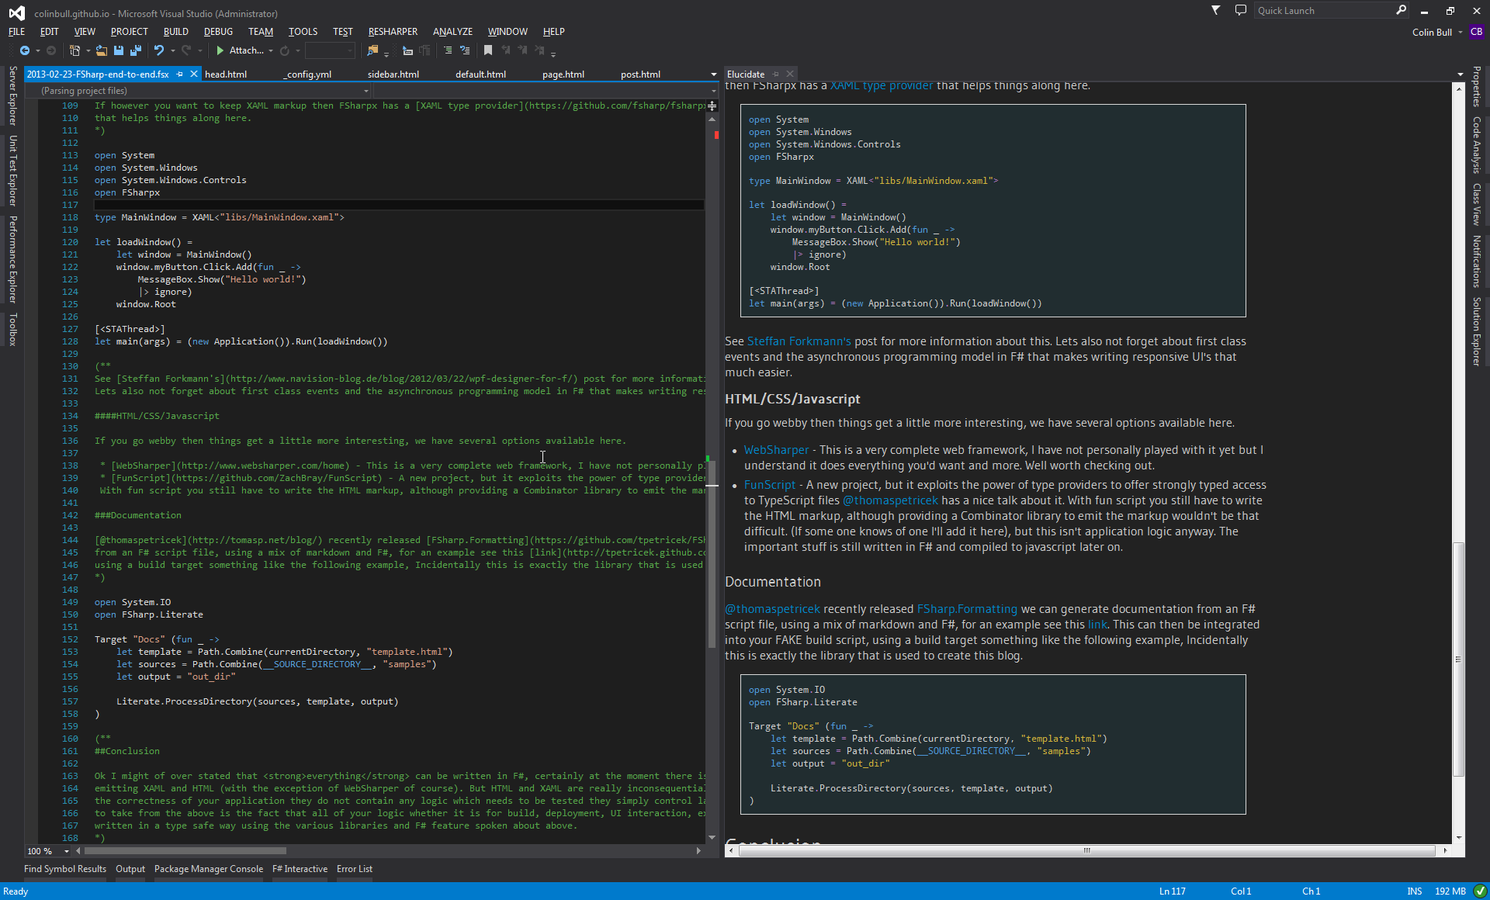Close the FSharp-end-to-end.fsx tab
1490x900 pixels.
pos(194,74)
